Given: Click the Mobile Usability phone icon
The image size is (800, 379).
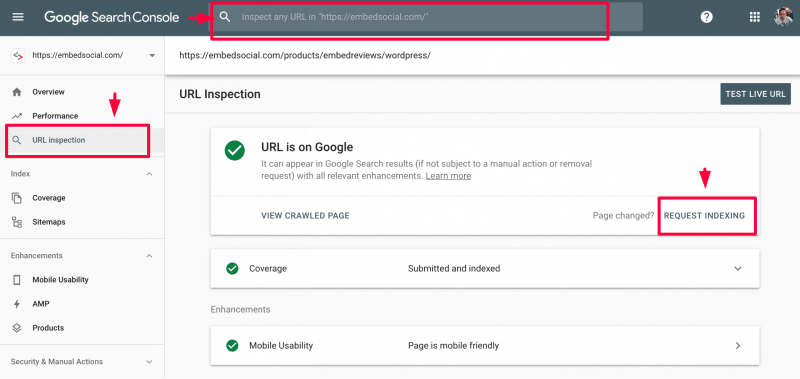Looking at the screenshot, I should pos(17,280).
